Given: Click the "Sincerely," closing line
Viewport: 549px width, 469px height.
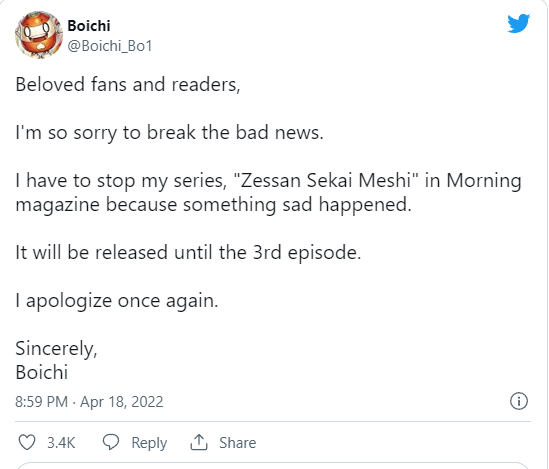Looking at the screenshot, I should pyautogui.click(x=56, y=349).
